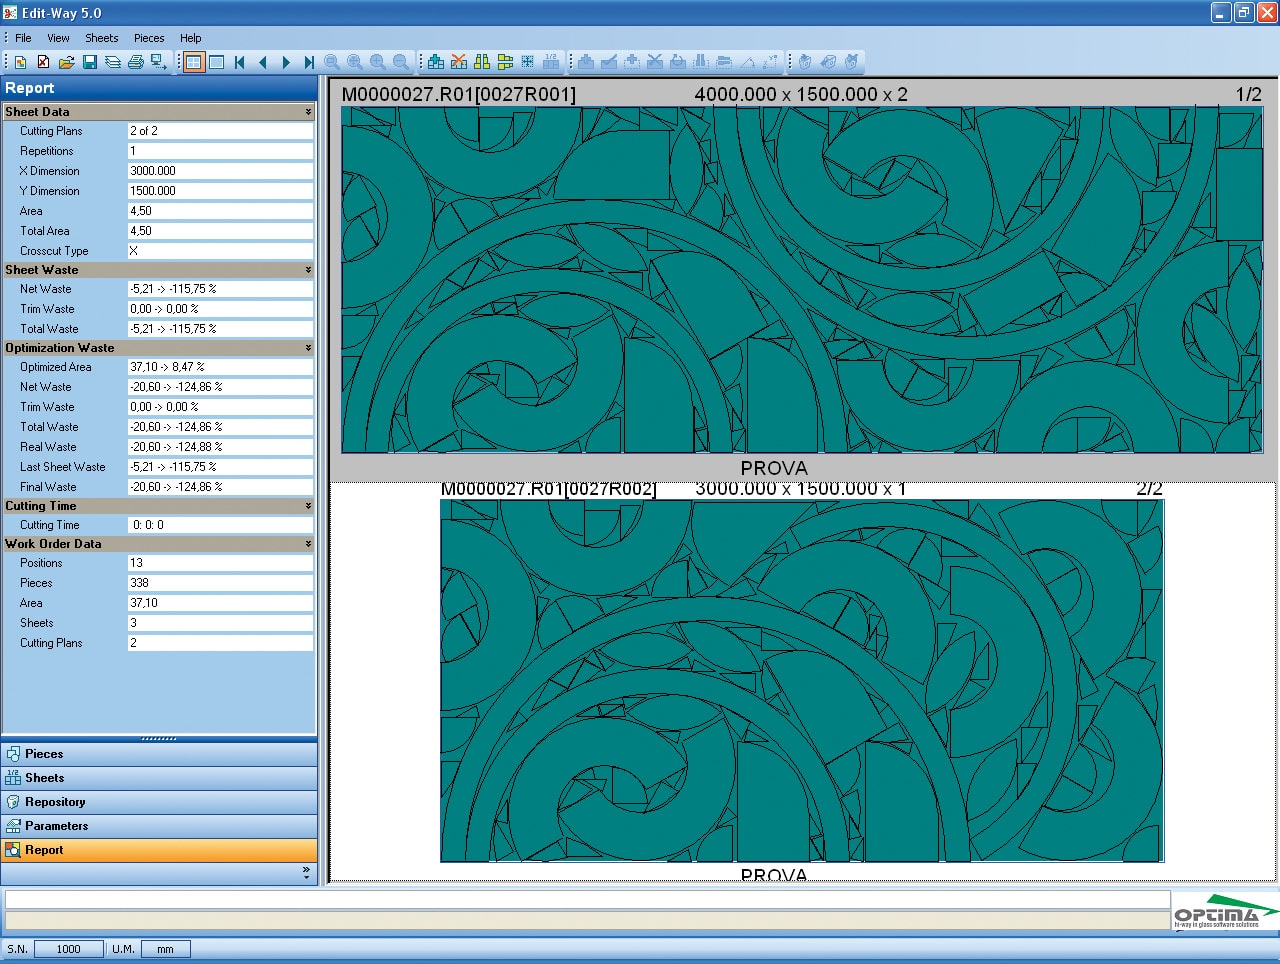Click the greyed insert-into-tray icon
This screenshot has width=1280, height=964.
coord(586,62)
